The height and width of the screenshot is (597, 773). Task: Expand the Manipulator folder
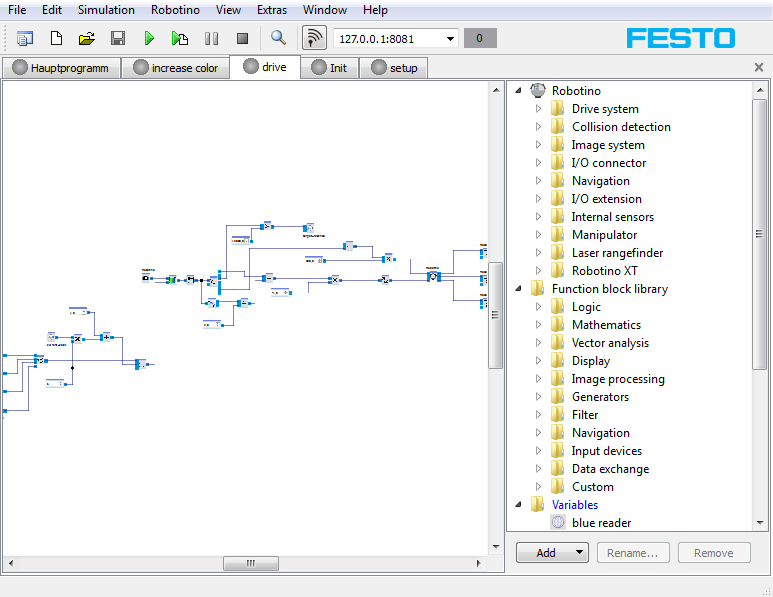538,235
